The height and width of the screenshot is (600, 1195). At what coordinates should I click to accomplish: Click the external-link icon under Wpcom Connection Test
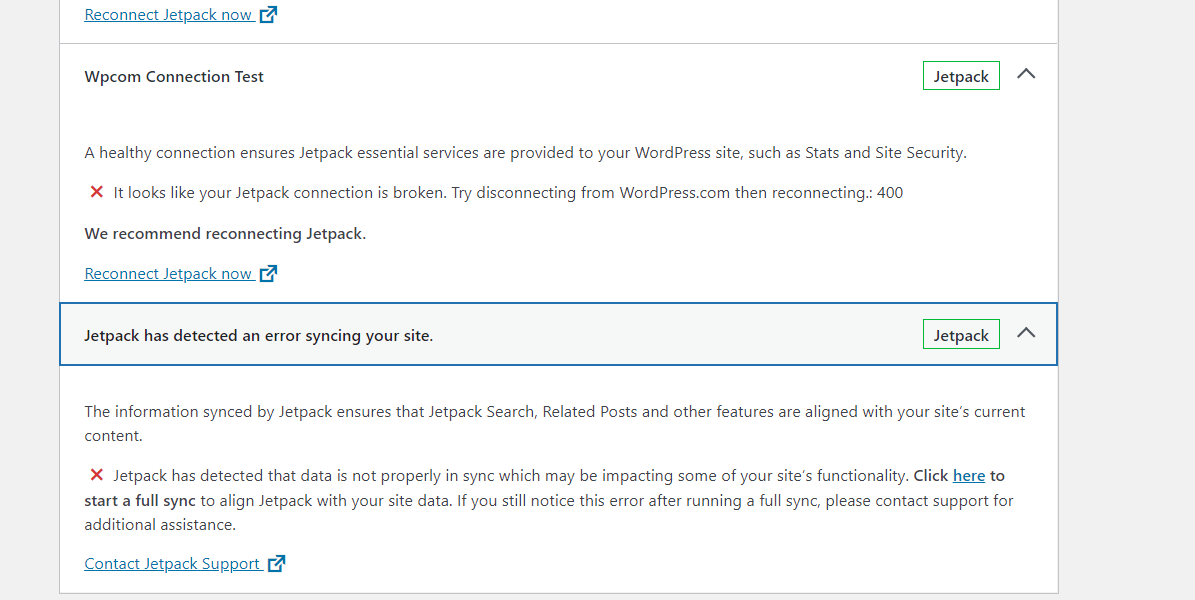tap(268, 274)
